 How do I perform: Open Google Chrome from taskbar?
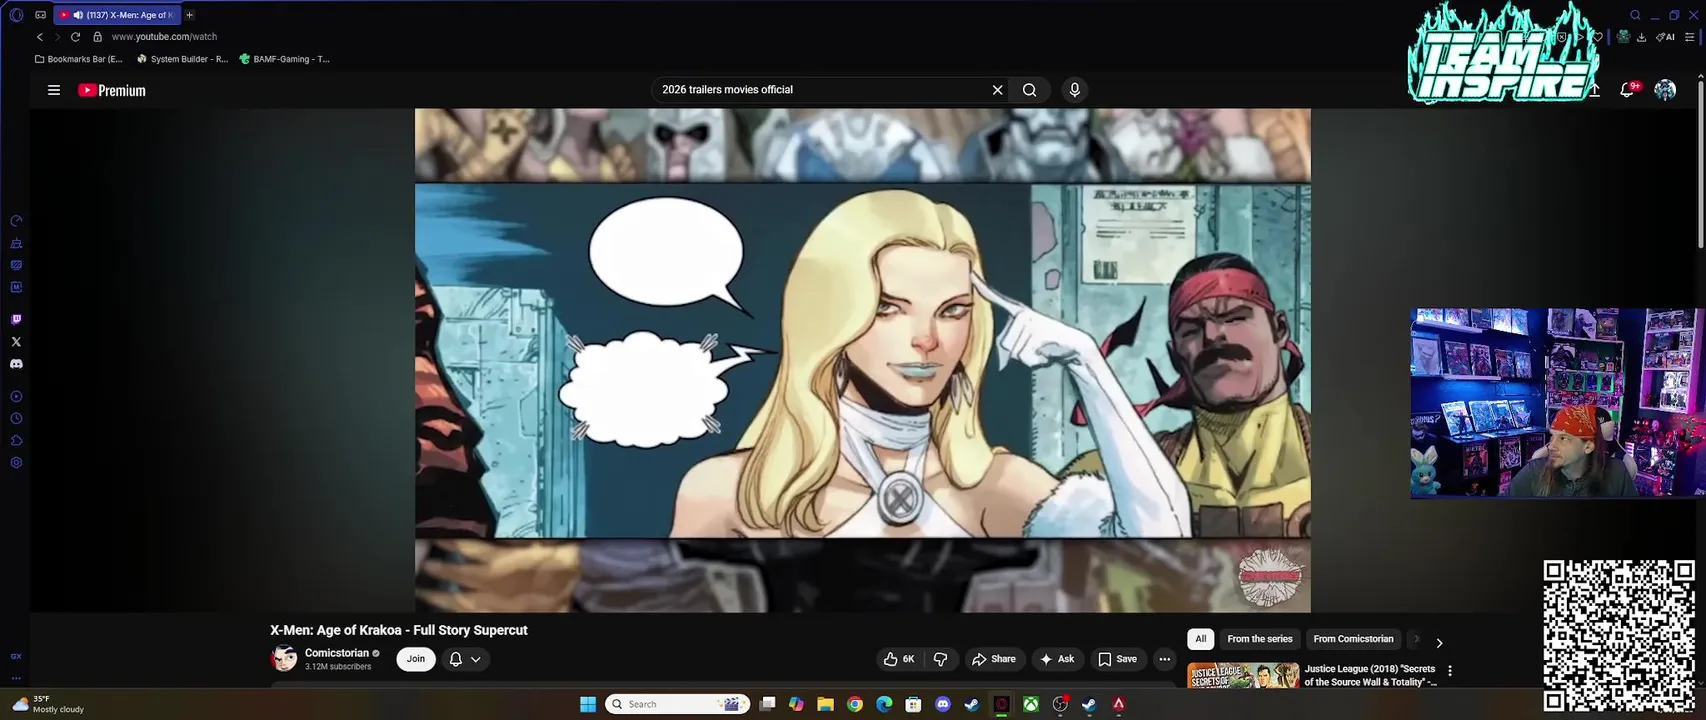855,704
